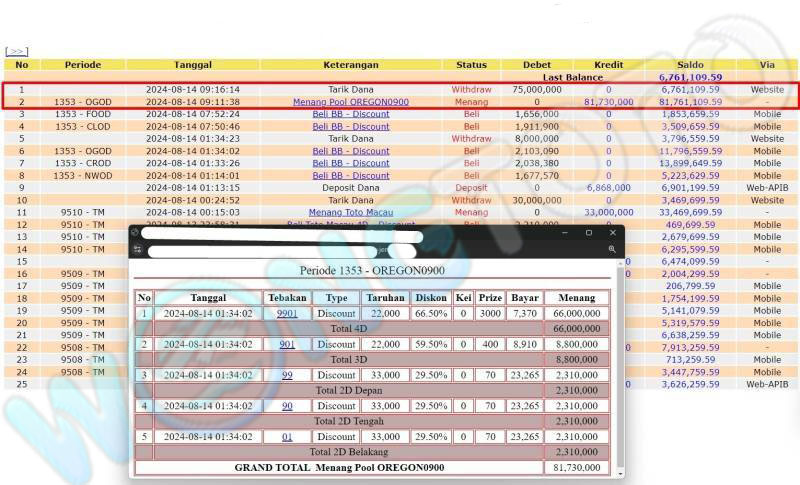The height and width of the screenshot is (485, 800).
Task: Click Tebakan number 9901 link
Action: [x=287, y=314]
